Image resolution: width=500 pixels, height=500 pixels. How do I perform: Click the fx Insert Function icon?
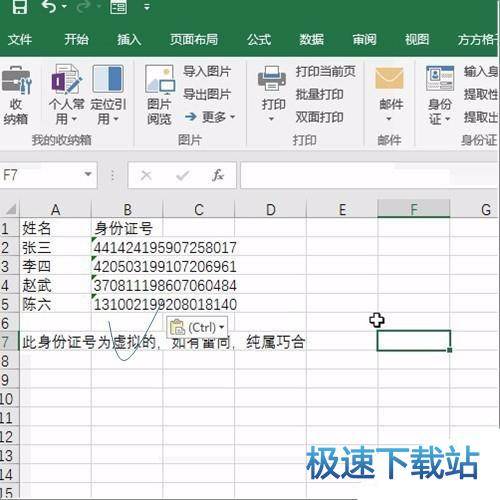click(x=218, y=175)
